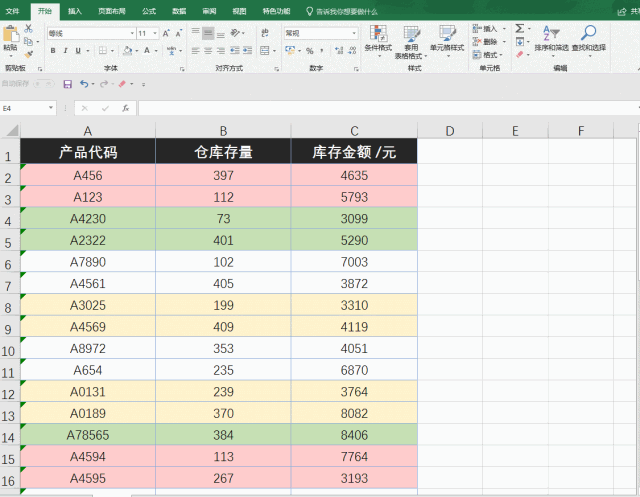Switch to the Page Layout (页面布局) tab
The width and height of the screenshot is (640, 497).
(111, 11)
